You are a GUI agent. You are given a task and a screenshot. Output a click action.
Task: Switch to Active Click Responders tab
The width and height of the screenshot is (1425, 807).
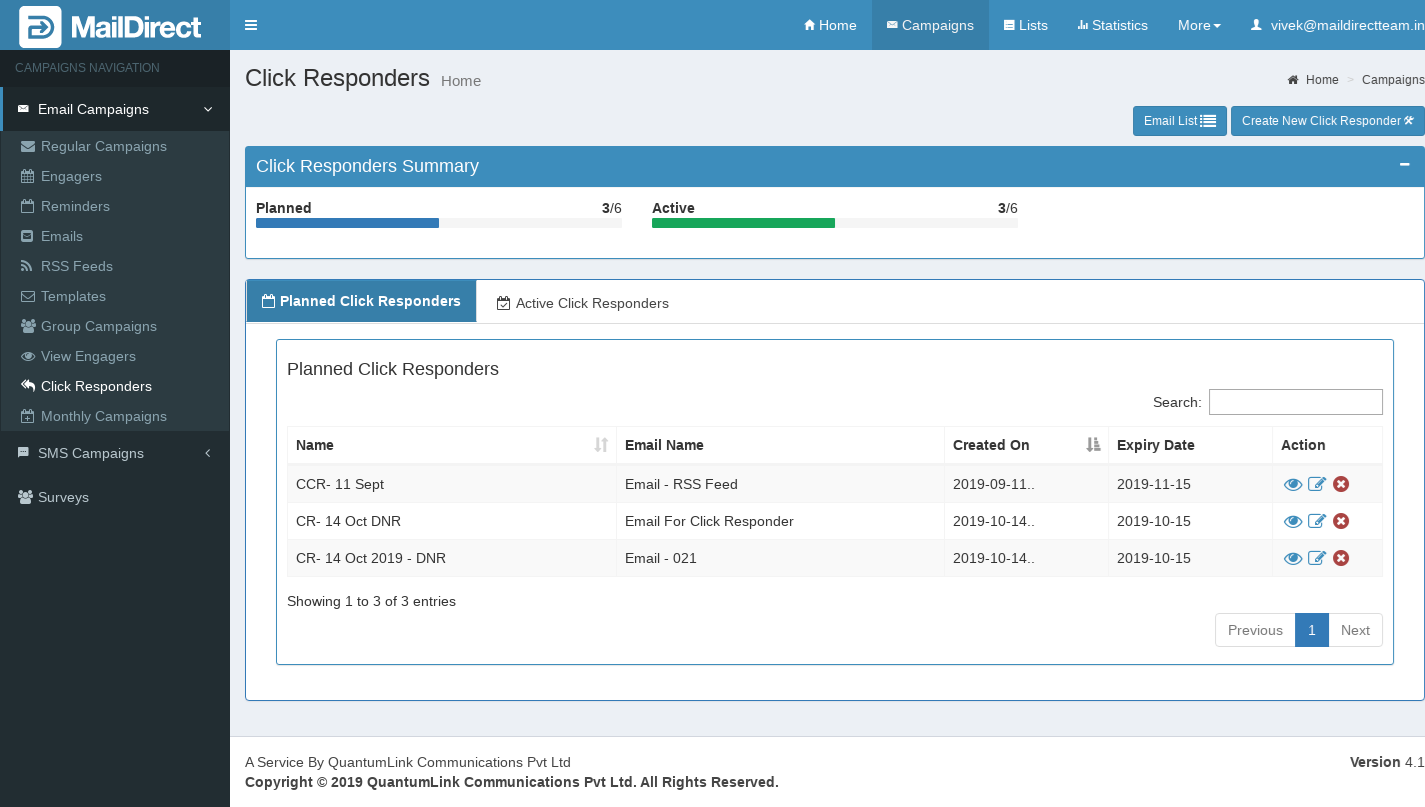pos(582,303)
